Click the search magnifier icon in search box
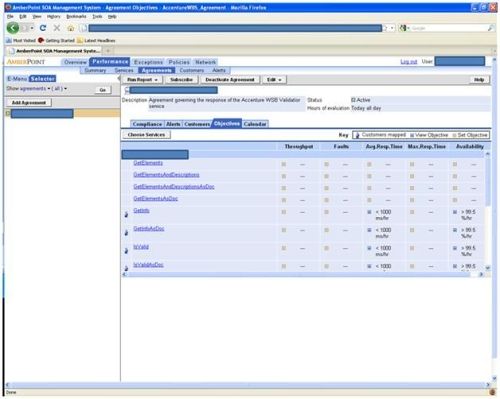Screen dimensions: 500x399 490,28
